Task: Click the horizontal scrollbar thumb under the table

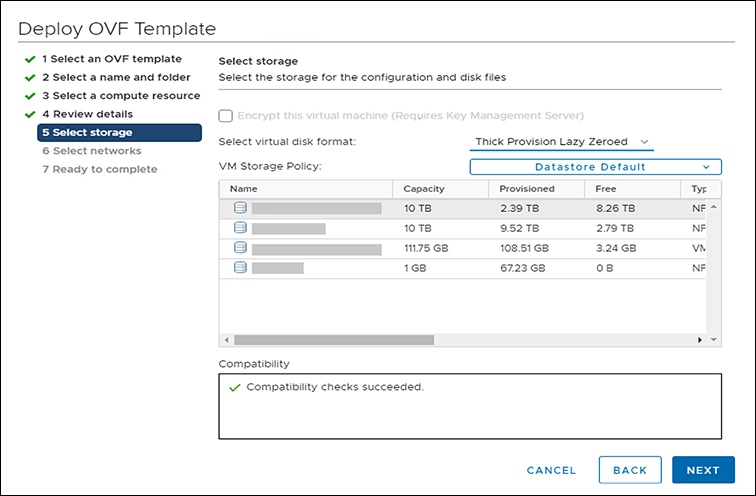Action: tap(334, 340)
